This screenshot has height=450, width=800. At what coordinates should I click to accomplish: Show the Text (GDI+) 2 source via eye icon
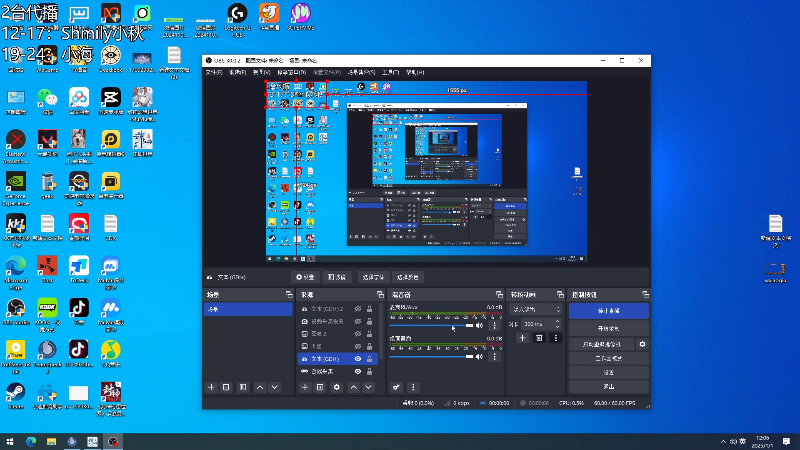click(x=358, y=309)
